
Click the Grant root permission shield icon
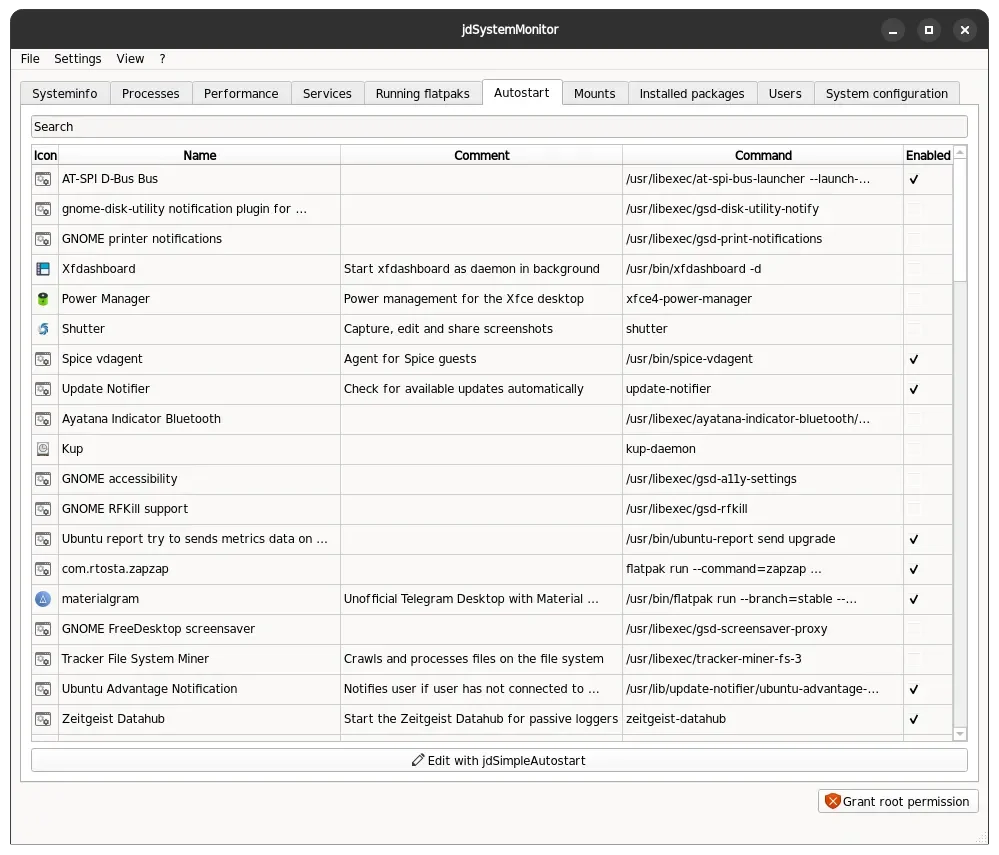832,801
